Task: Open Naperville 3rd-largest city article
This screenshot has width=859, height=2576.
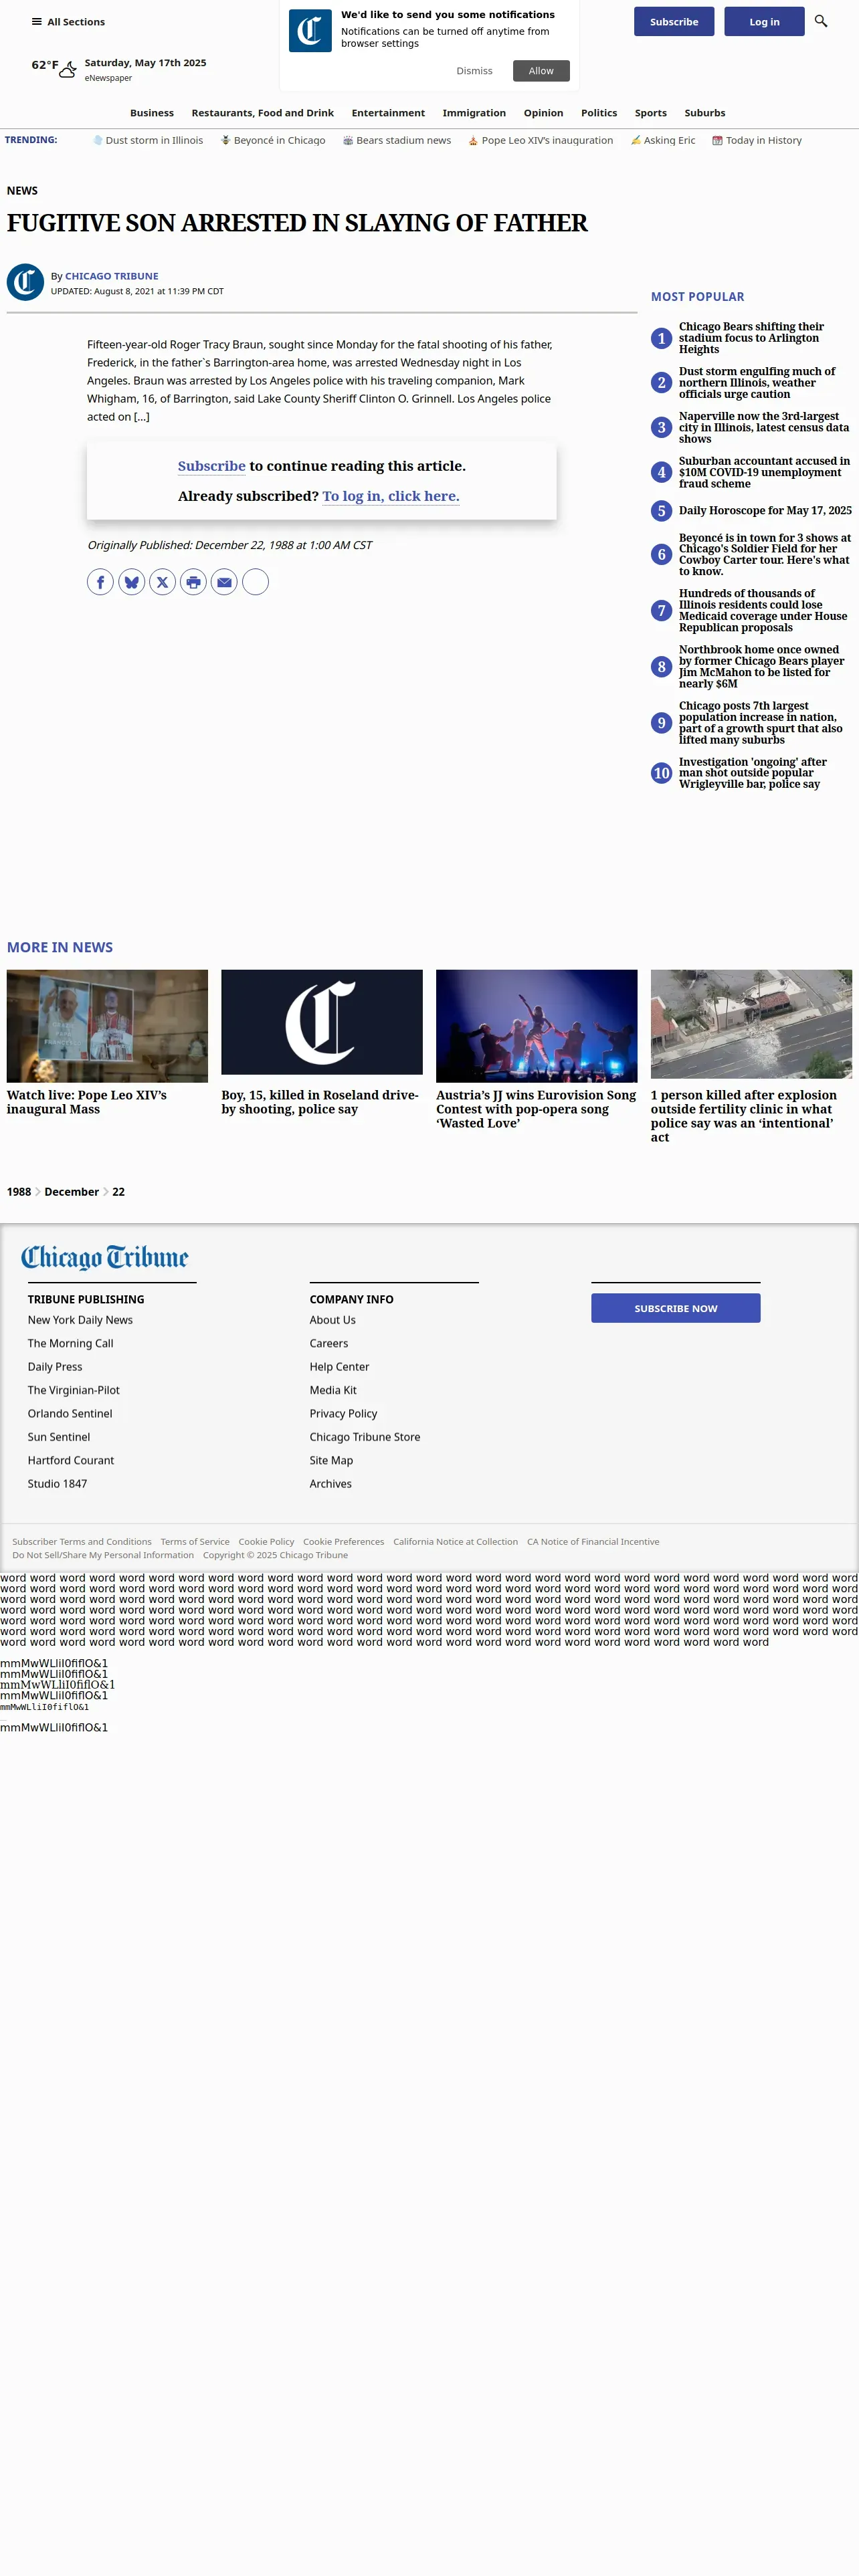Action: [765, 428]
